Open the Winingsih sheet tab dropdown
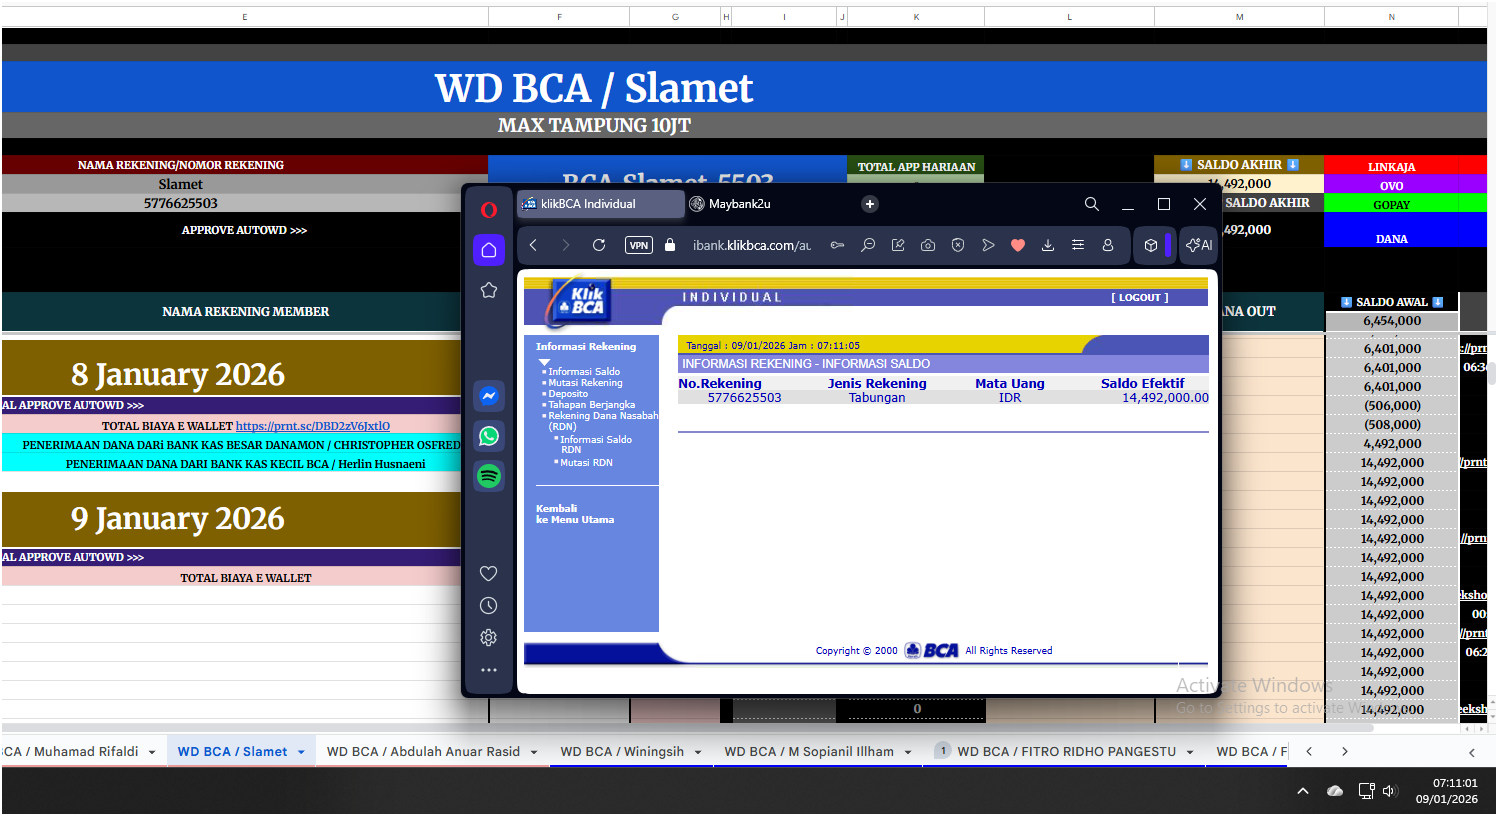1498x816 pixels. [x=698, y=752]
